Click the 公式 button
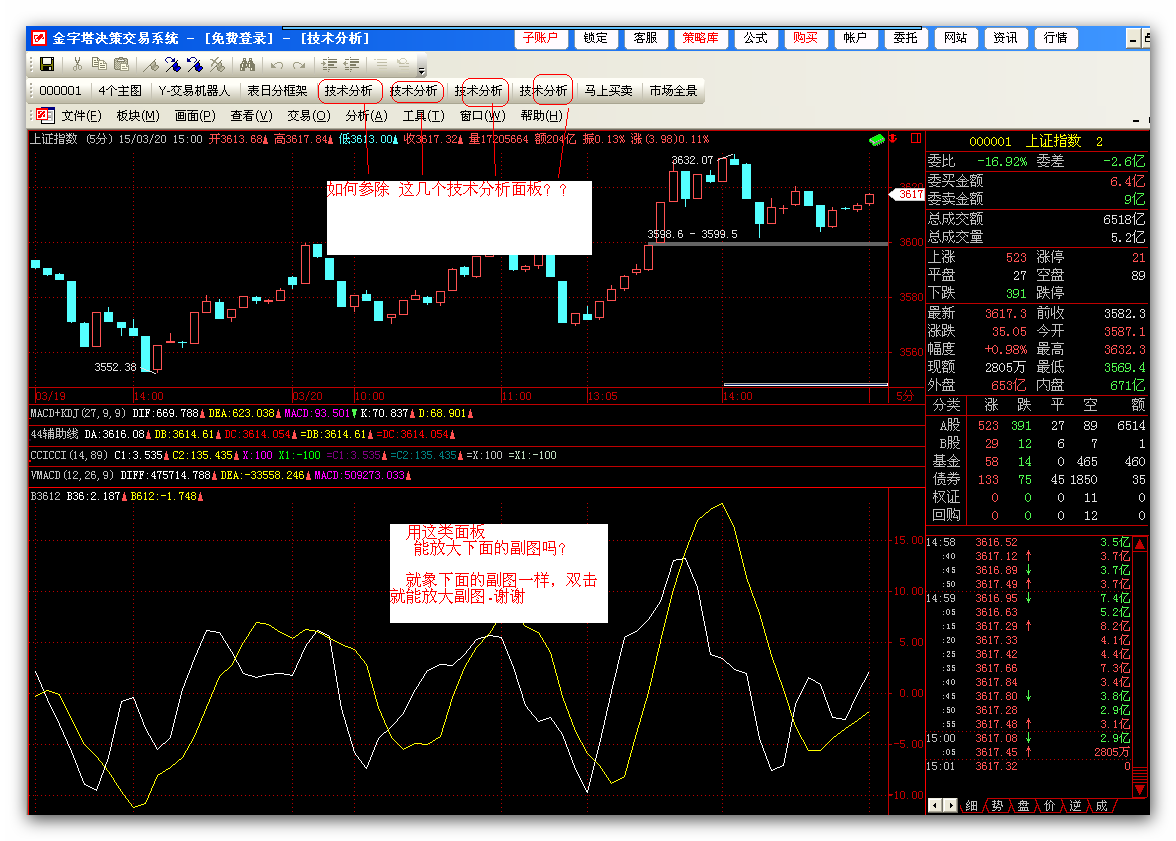 (755, 38)
